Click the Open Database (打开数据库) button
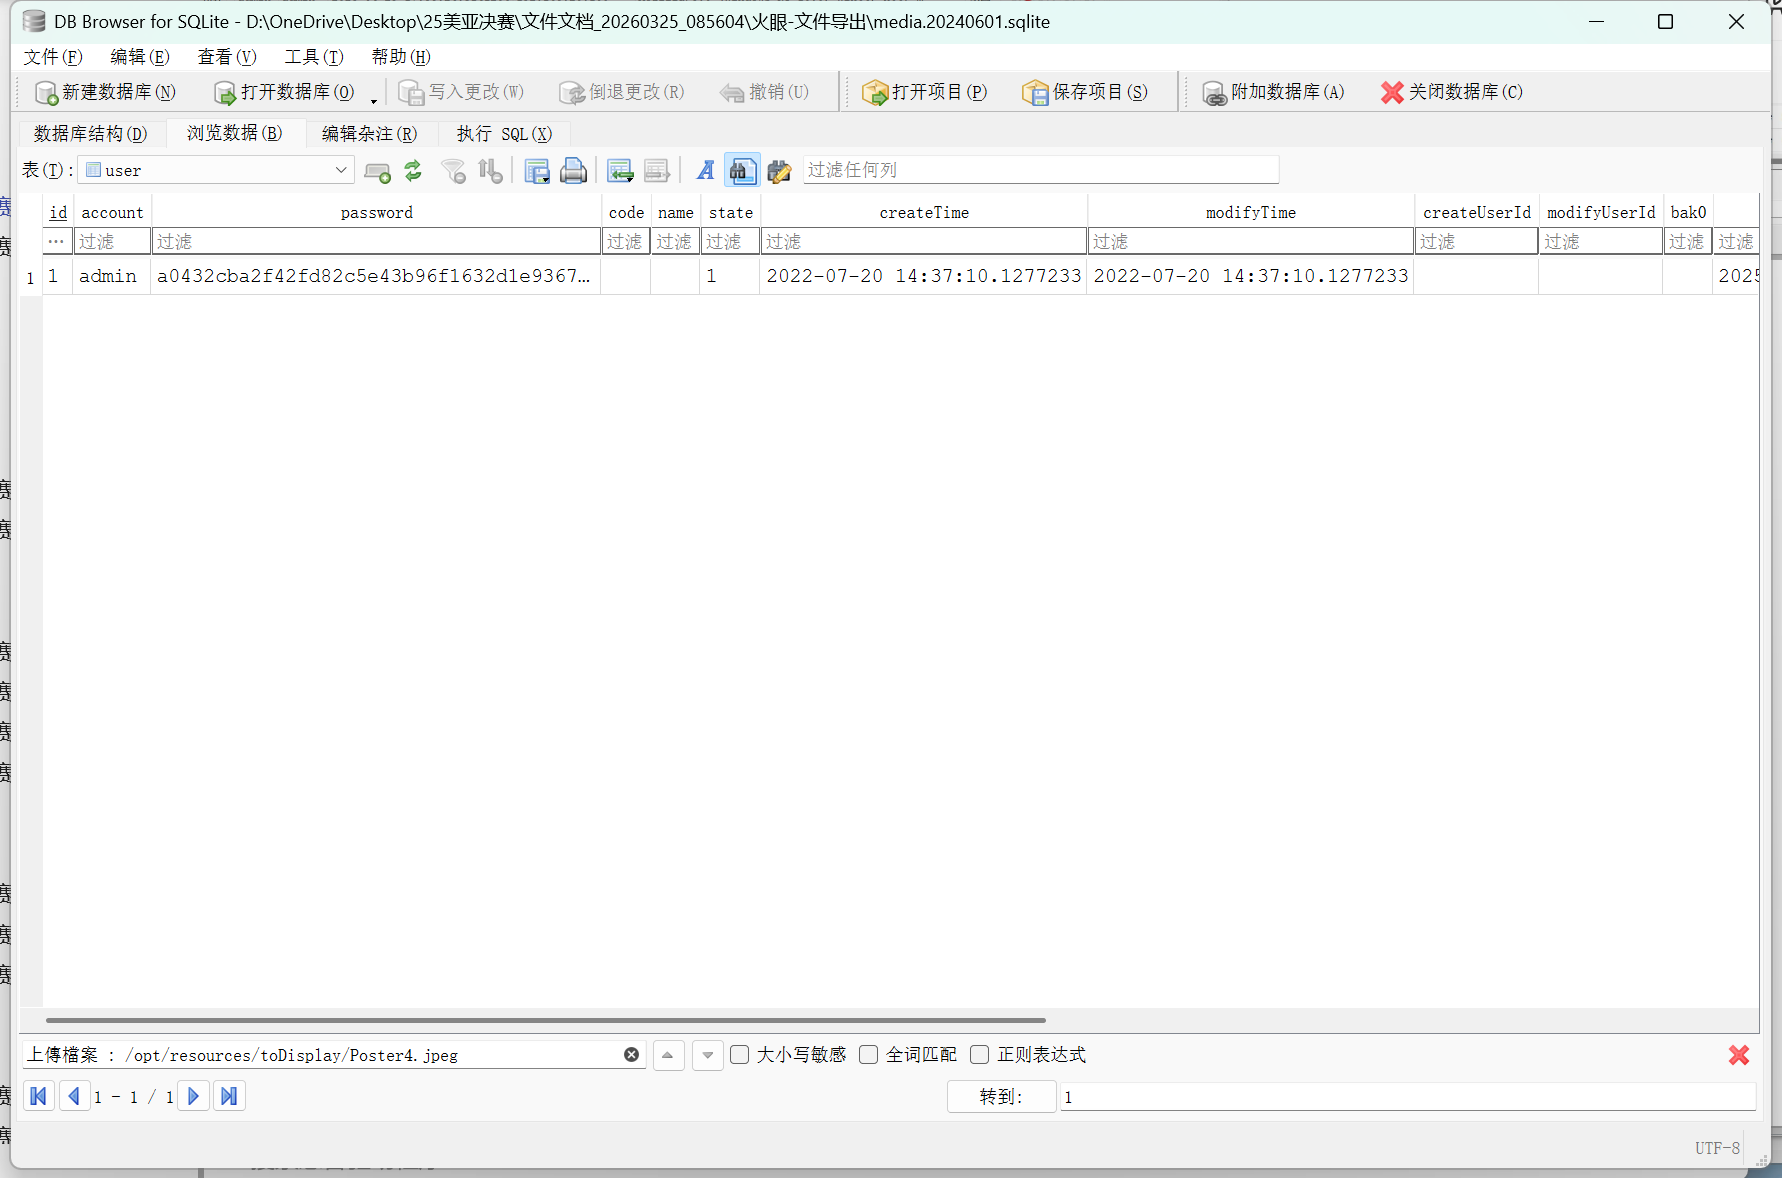The image size is (1782, 1178). [284, 92]
